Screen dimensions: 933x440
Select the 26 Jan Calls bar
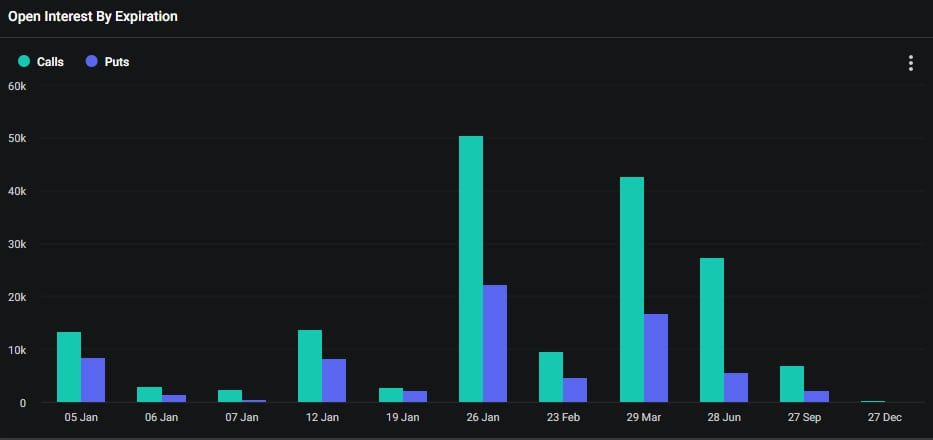tap(471, 269)
